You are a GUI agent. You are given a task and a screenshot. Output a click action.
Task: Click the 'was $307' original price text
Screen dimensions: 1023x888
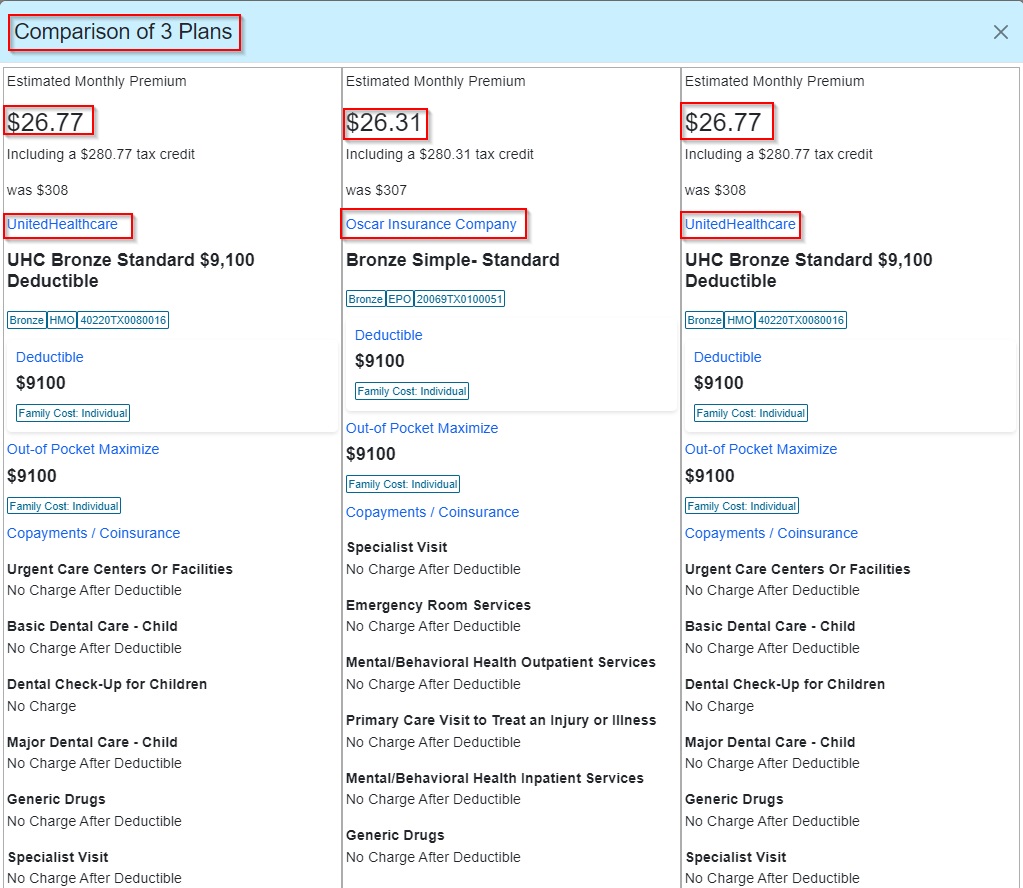pyautogui.click(x=376, y=191)
